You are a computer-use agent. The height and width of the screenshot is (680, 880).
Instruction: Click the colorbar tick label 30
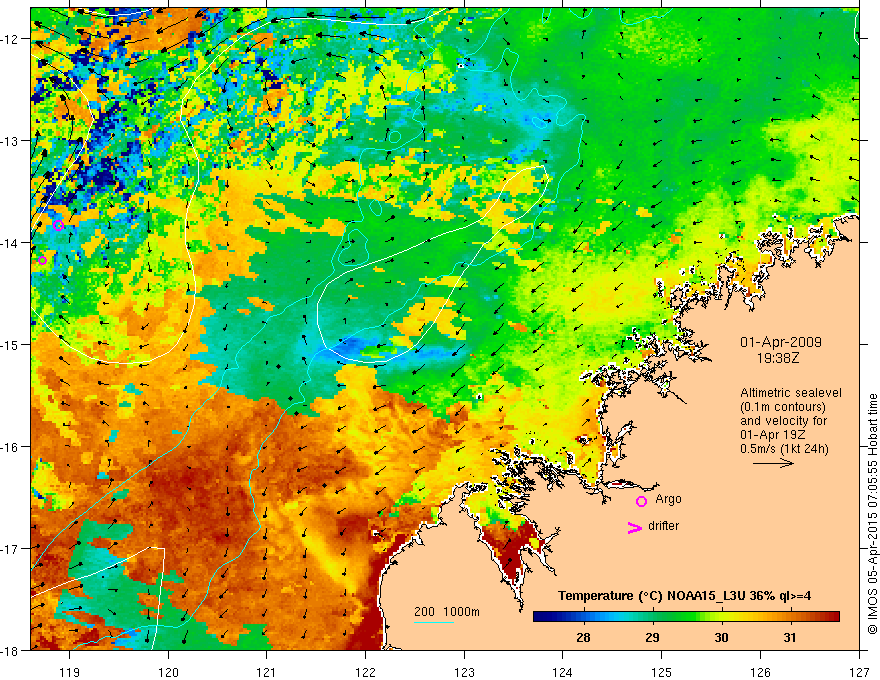click(721, 637)
